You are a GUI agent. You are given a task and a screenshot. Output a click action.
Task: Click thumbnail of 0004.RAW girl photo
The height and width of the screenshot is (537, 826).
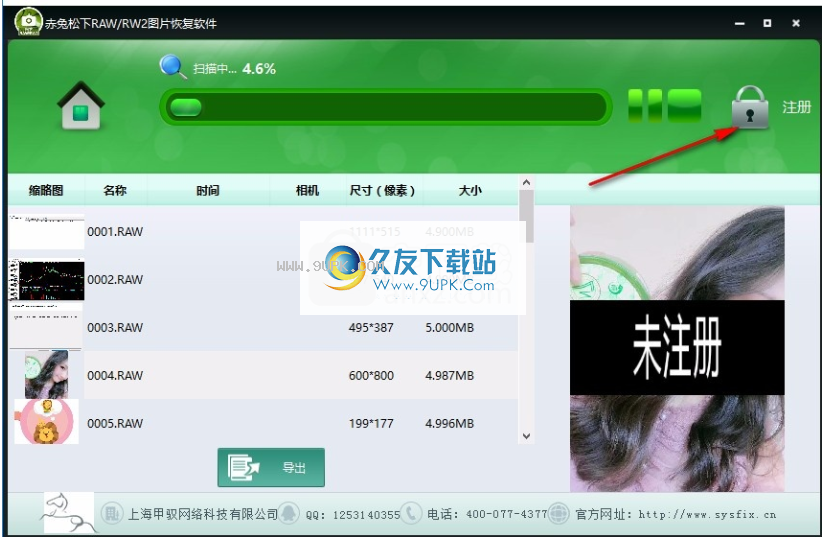pyautogui.click(x=46, y=374)
